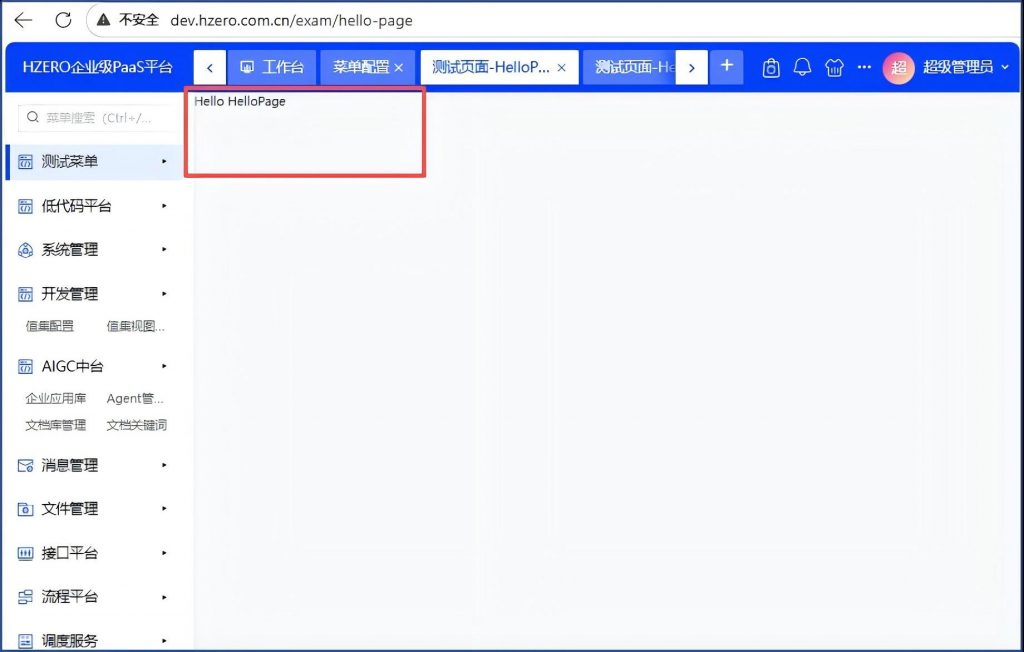The image size is (1024, 652).
Task: Add a new tab with plus button
Action: tap(727, 66)
